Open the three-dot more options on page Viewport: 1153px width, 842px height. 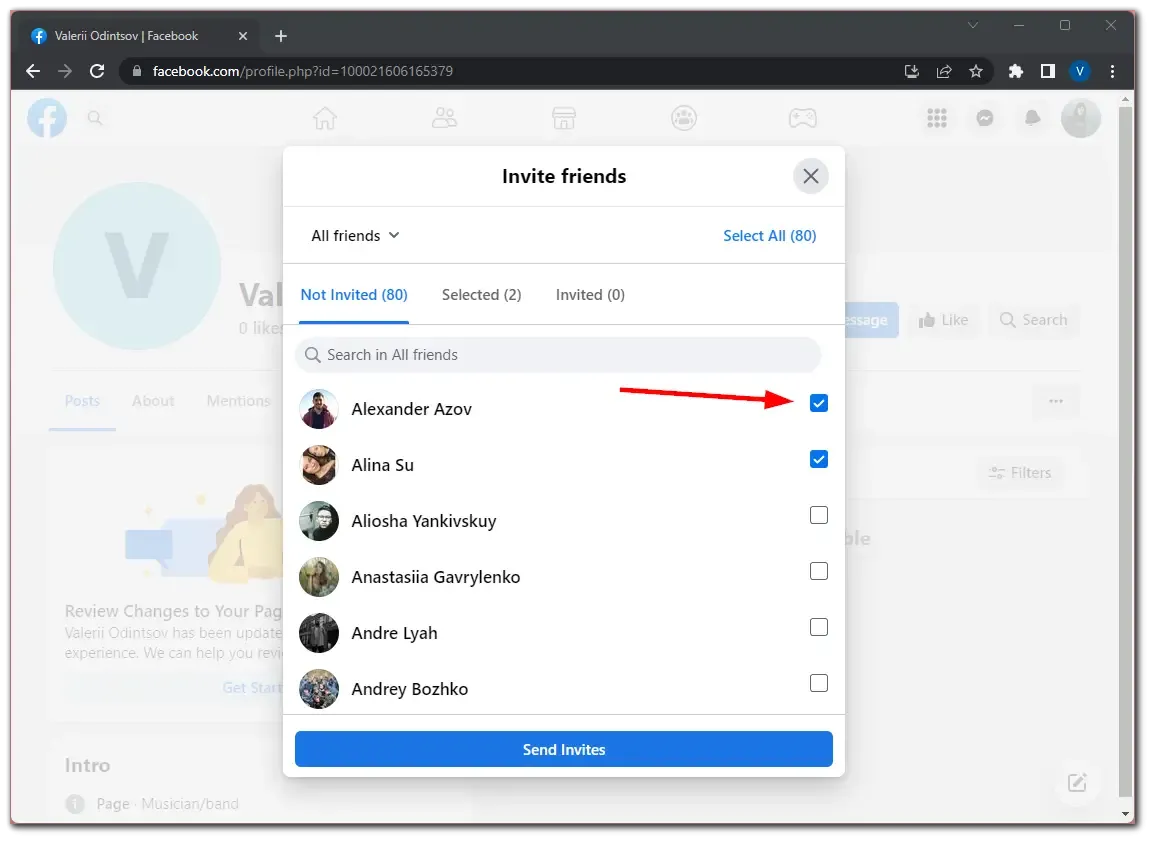(1055, 402)
